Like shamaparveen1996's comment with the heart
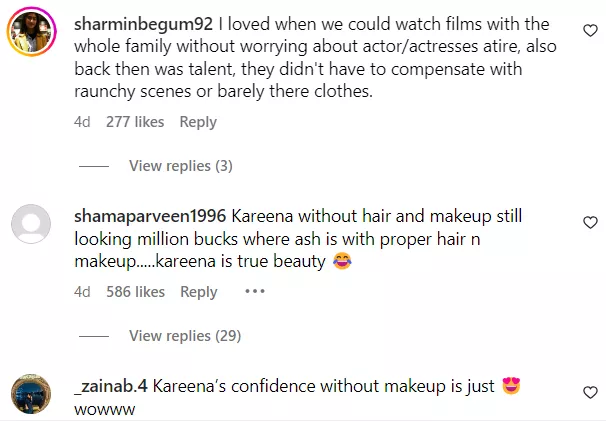Image resolution: width=606 pixels, height=422 pixels. 590,223
